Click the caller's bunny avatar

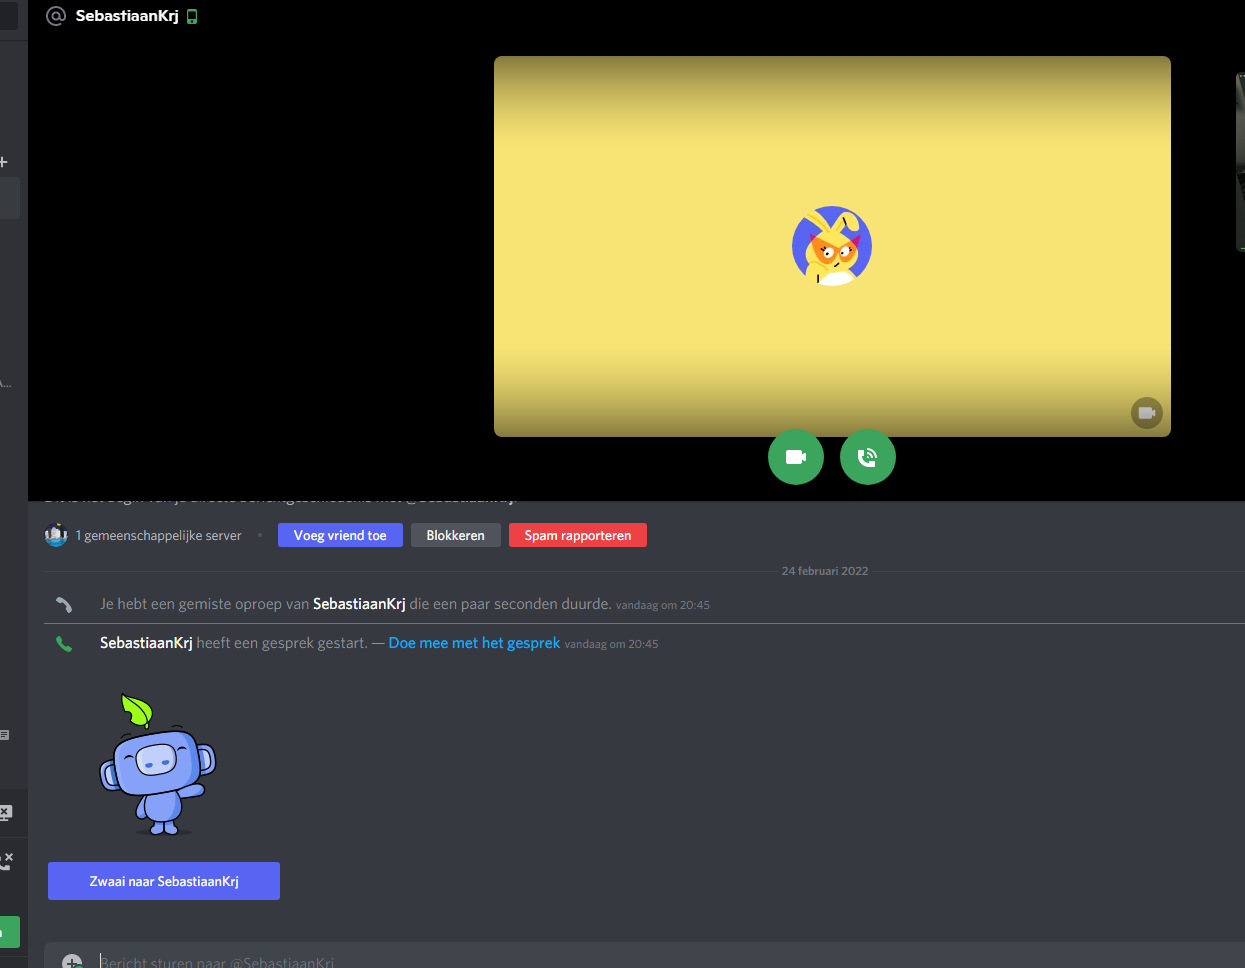click(x=831, y=246)
